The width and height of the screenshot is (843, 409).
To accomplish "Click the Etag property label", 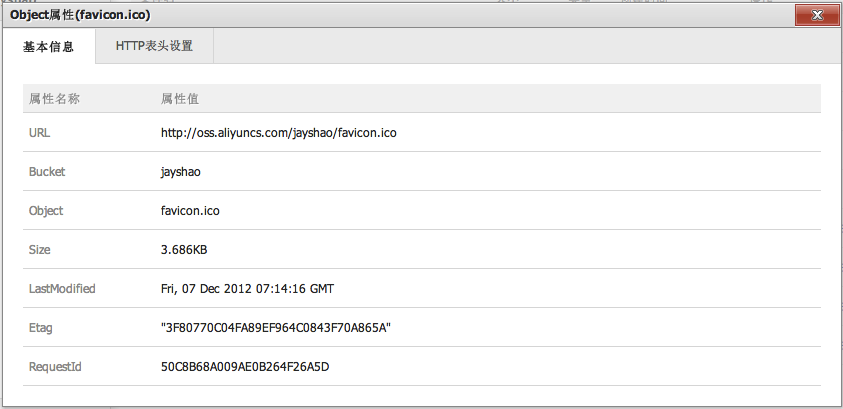I will [x=41, y=328].
